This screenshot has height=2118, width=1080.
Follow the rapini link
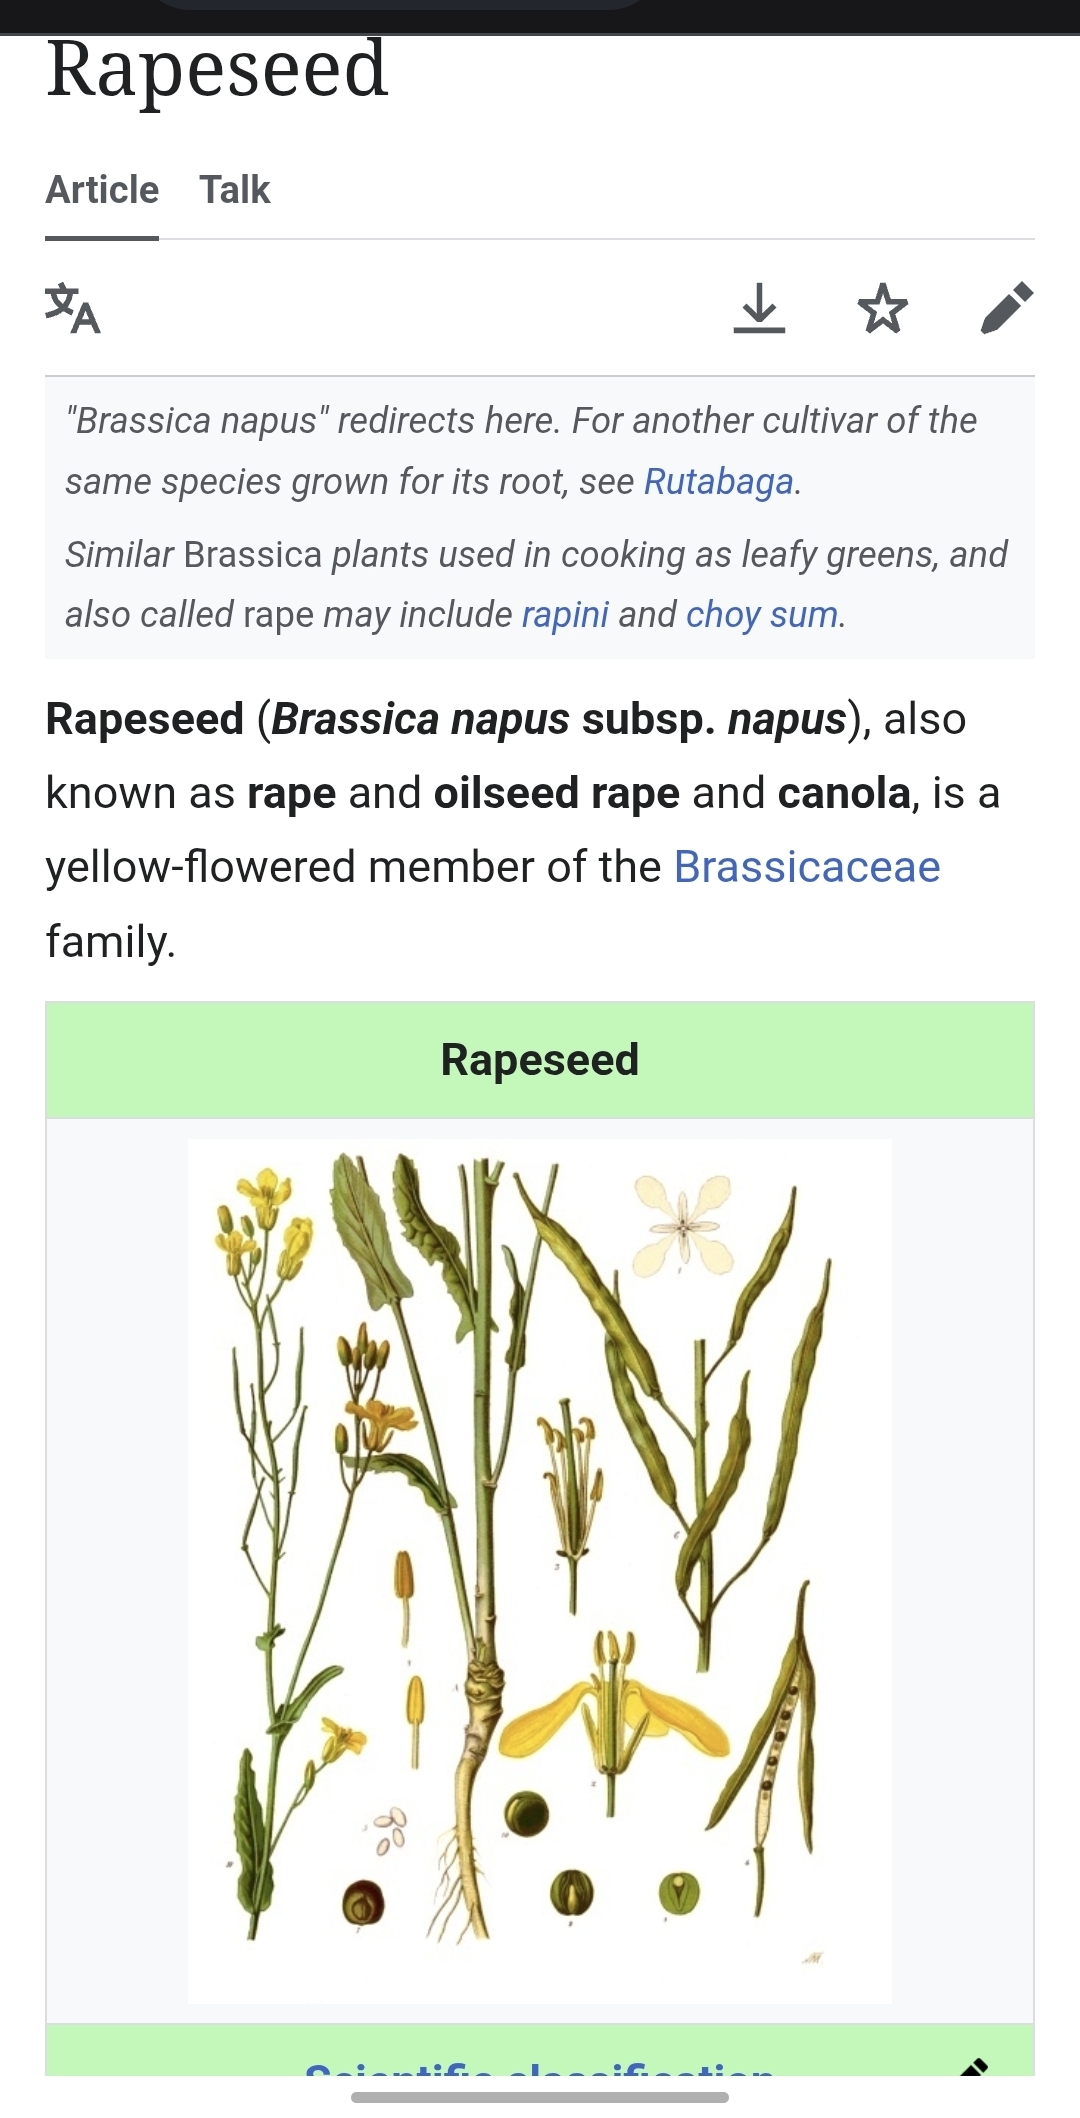[565, 614]
